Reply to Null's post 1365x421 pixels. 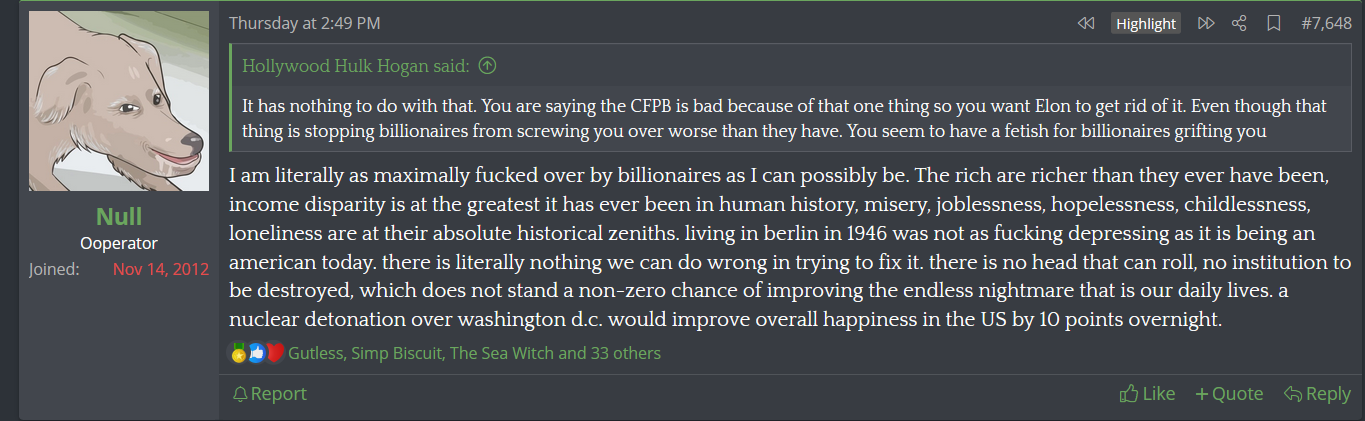tap(1317, 394)
